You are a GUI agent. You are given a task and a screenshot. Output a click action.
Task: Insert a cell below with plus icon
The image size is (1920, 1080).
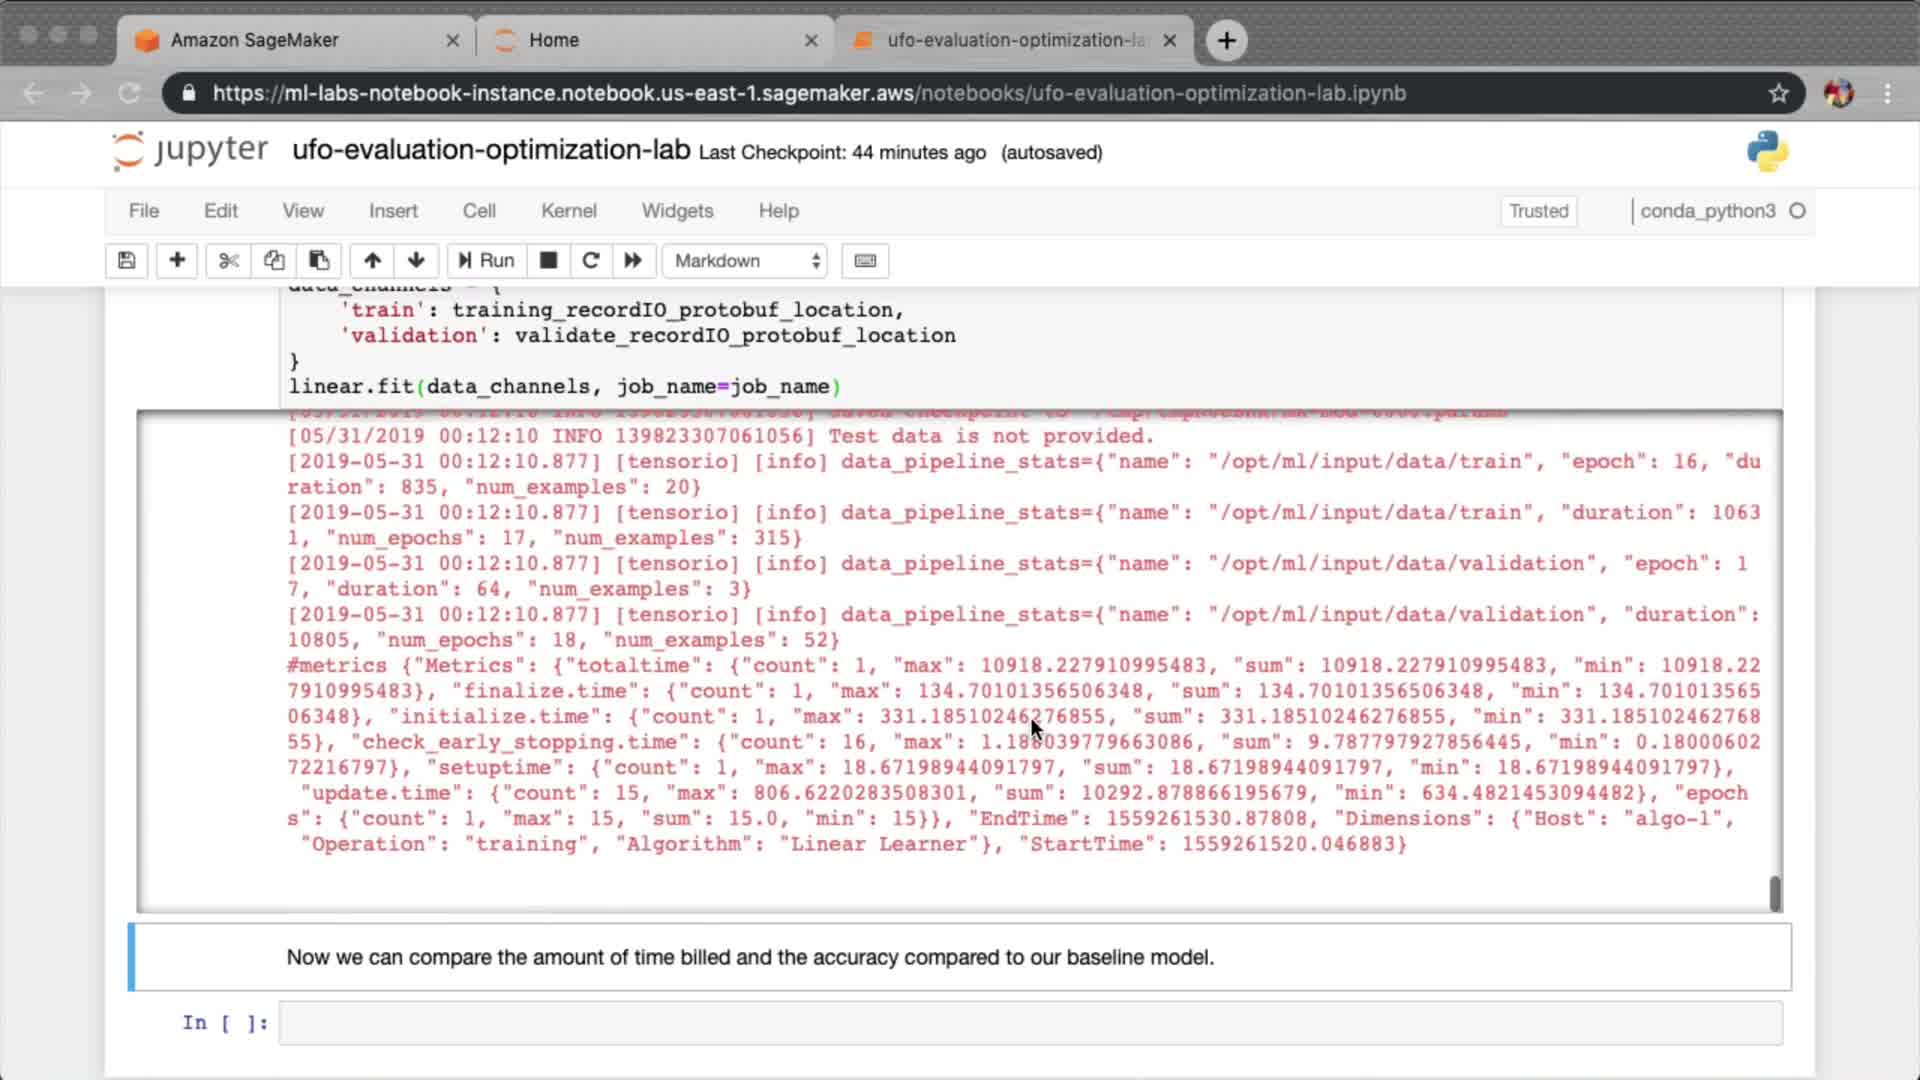[x=177, y=261]
